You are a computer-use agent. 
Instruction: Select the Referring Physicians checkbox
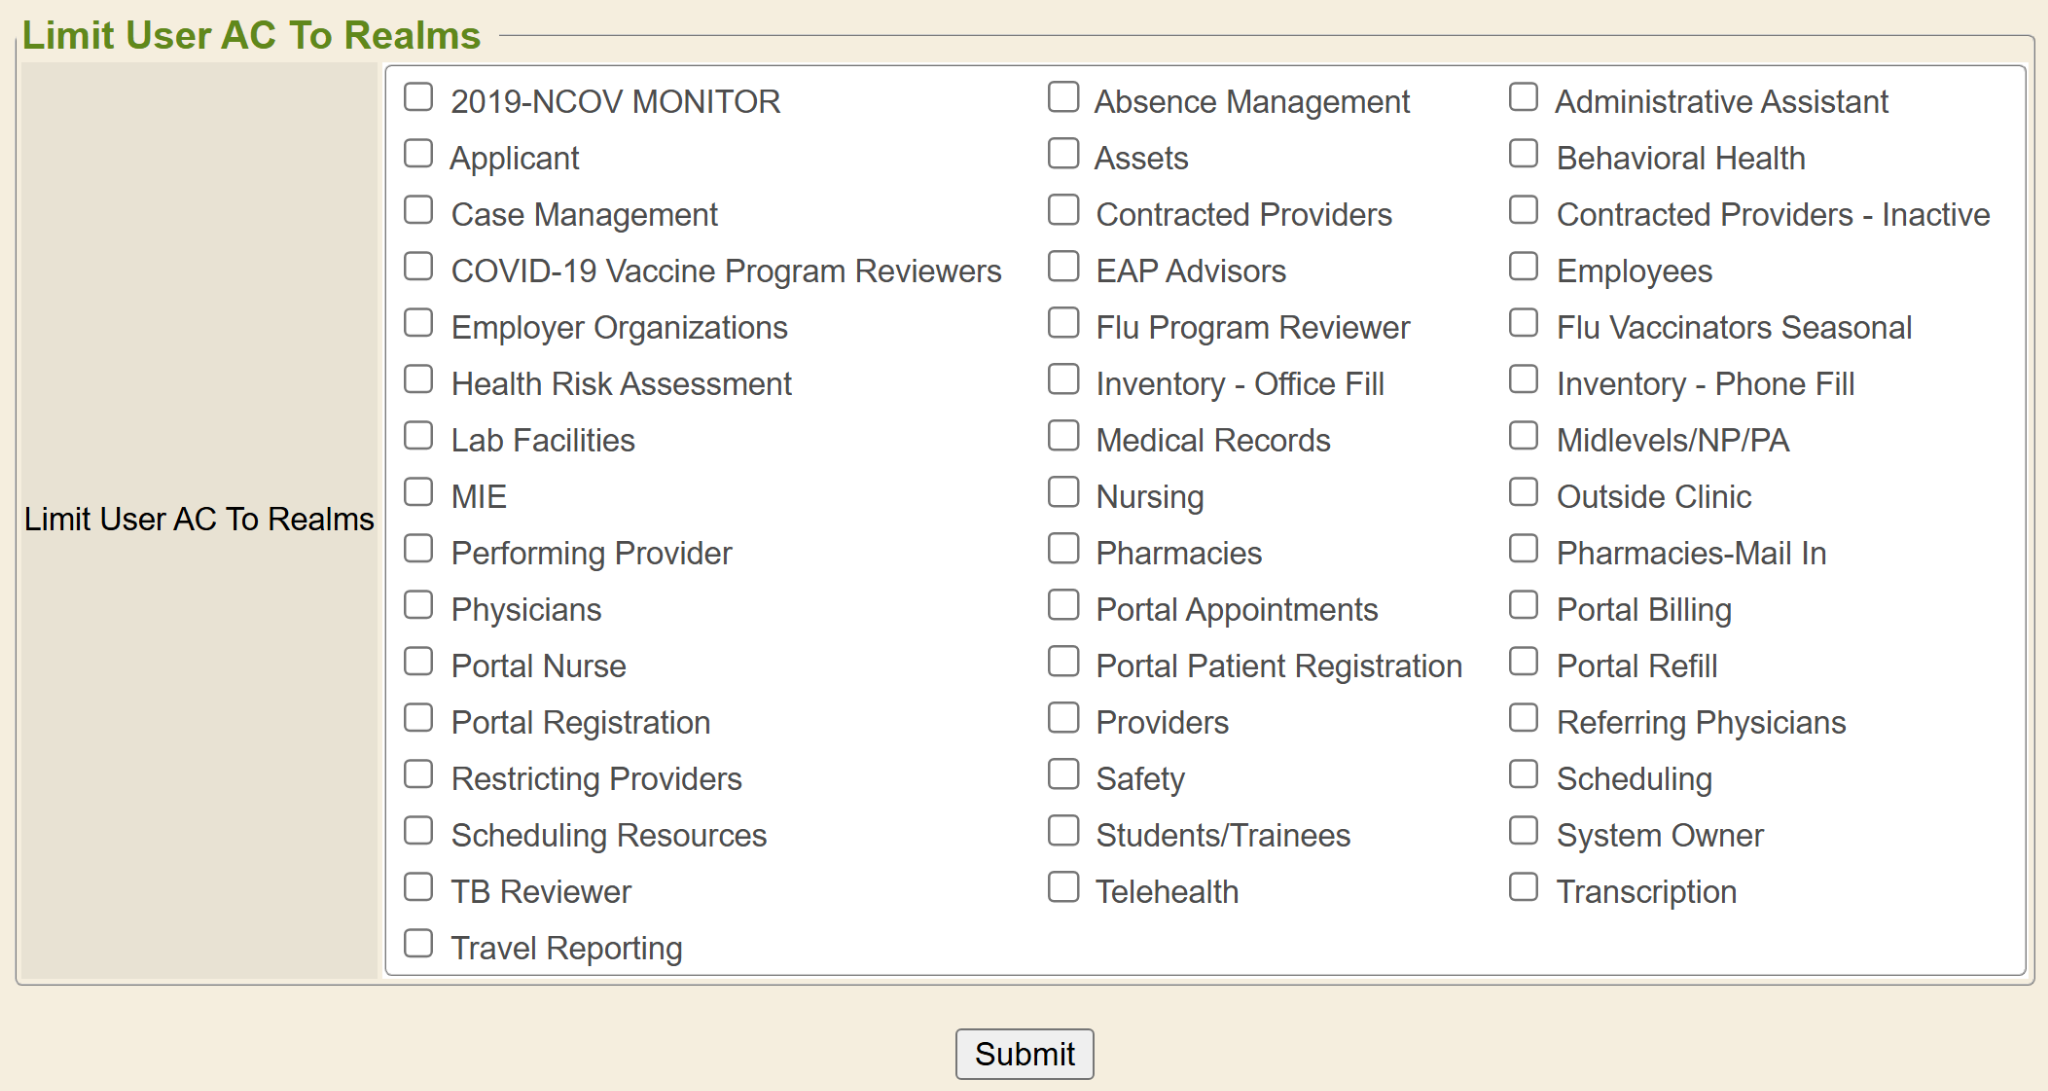1523,719
